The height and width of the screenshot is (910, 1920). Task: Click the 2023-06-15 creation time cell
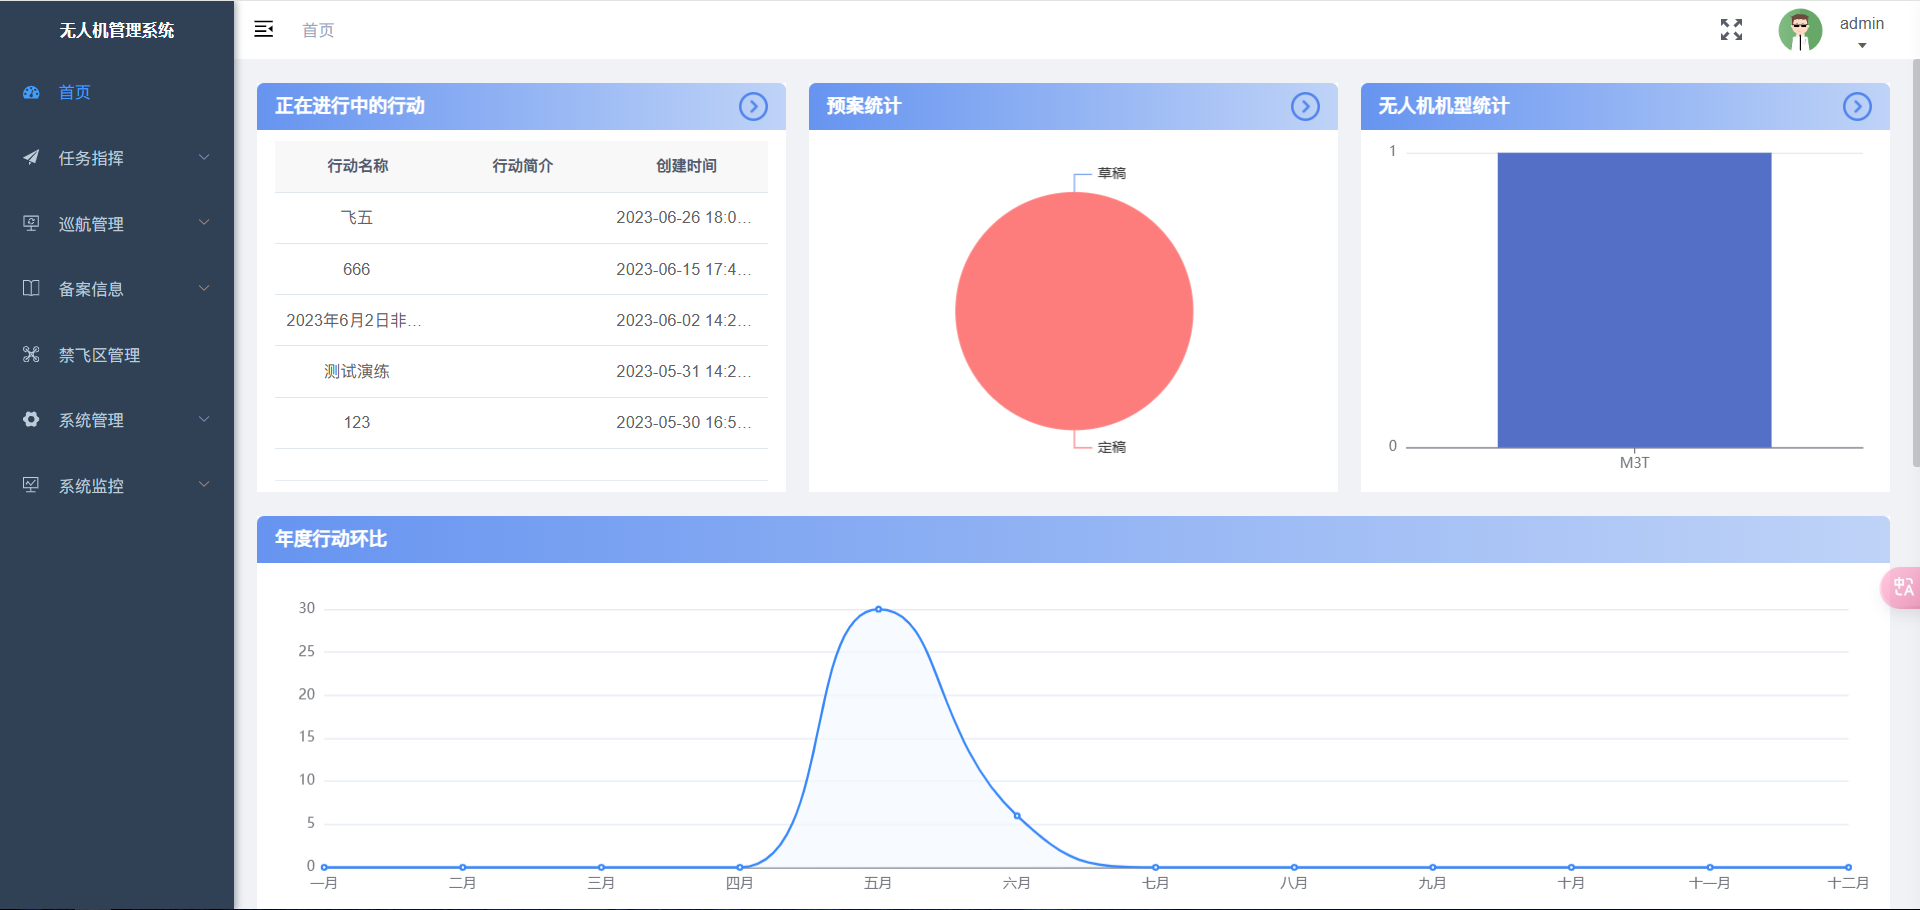pos(684,269)
